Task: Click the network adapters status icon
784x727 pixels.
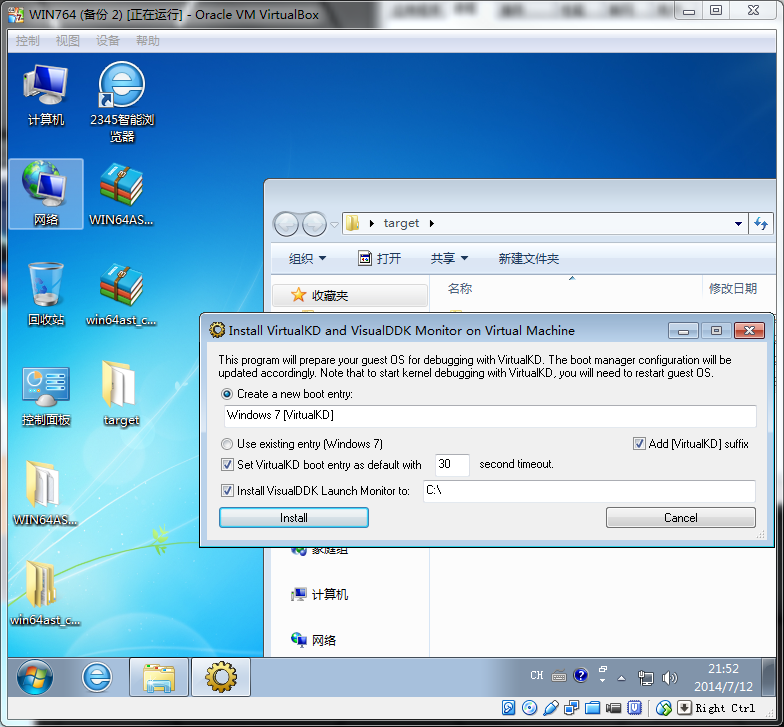Action: tap(571, 708)
